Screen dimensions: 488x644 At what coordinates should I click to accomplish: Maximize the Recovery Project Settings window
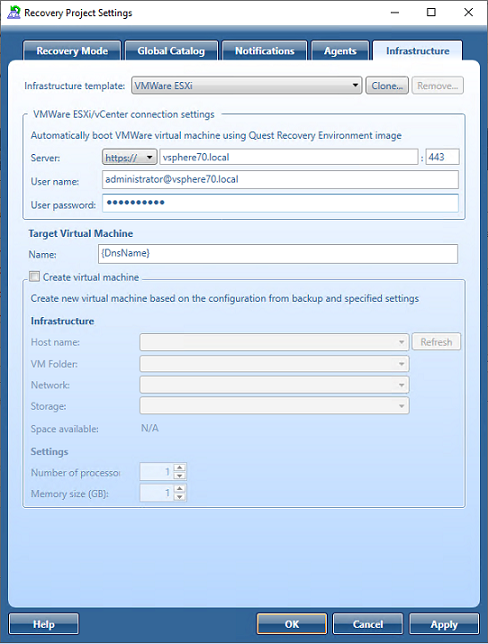(x=431, y=12)
